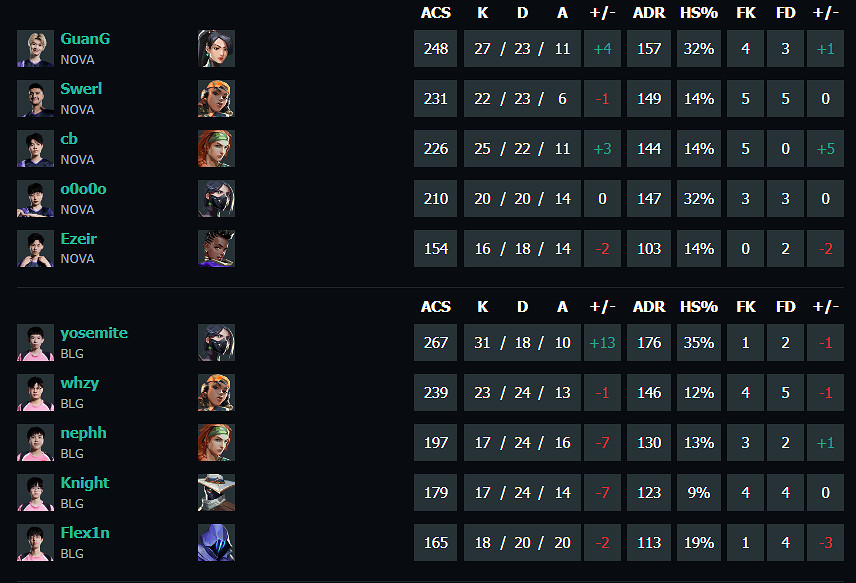The image size is (856, 583).
Task: Click the agent icon in cb's row
Action: 216,149
